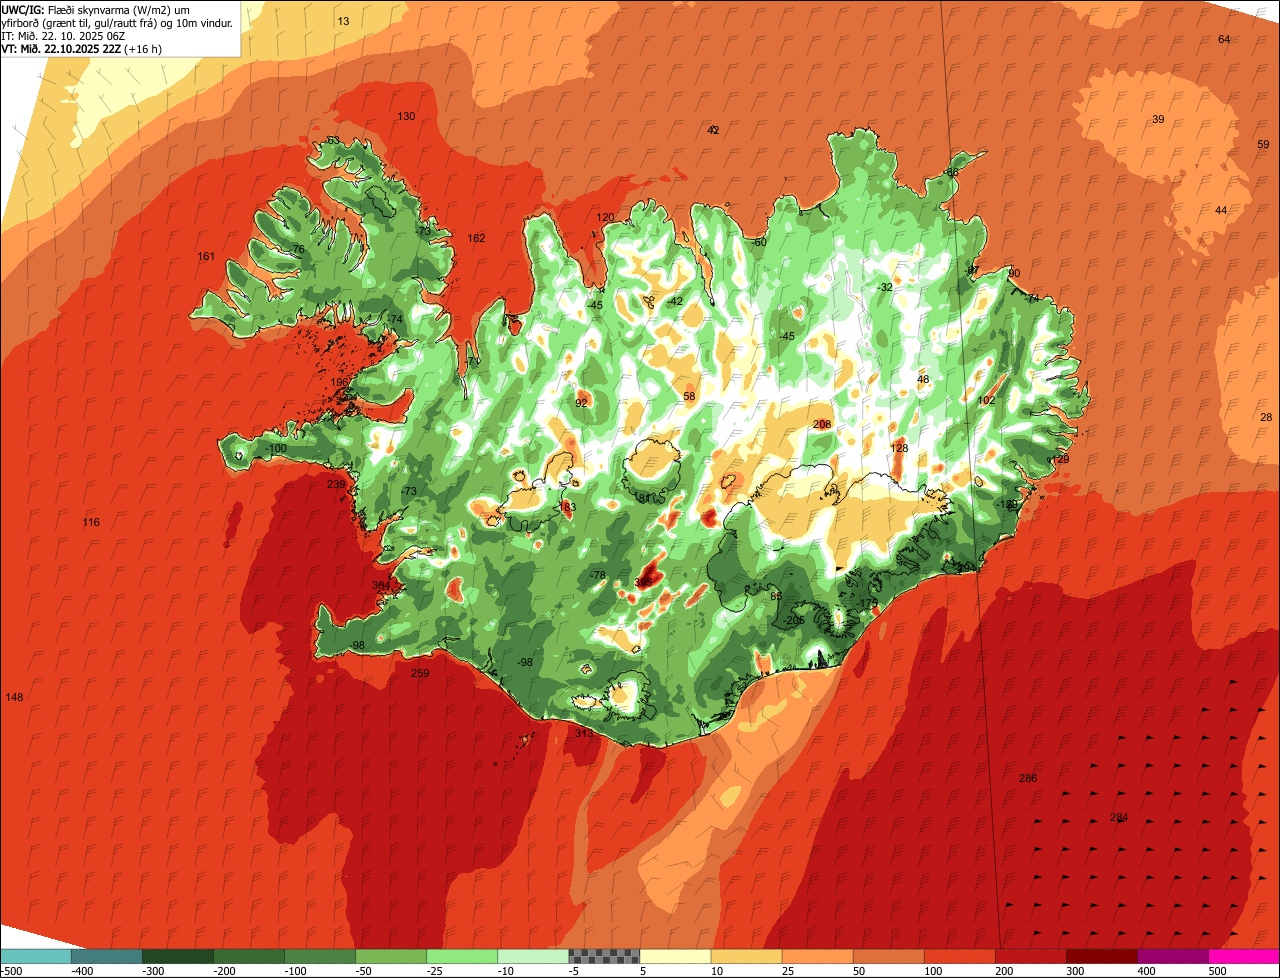Click the red-orange 100 to 200 swatch

tap(958, 955)
